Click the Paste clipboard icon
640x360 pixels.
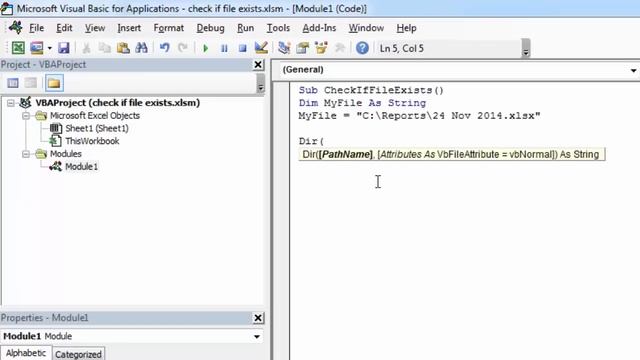[123, 48]
